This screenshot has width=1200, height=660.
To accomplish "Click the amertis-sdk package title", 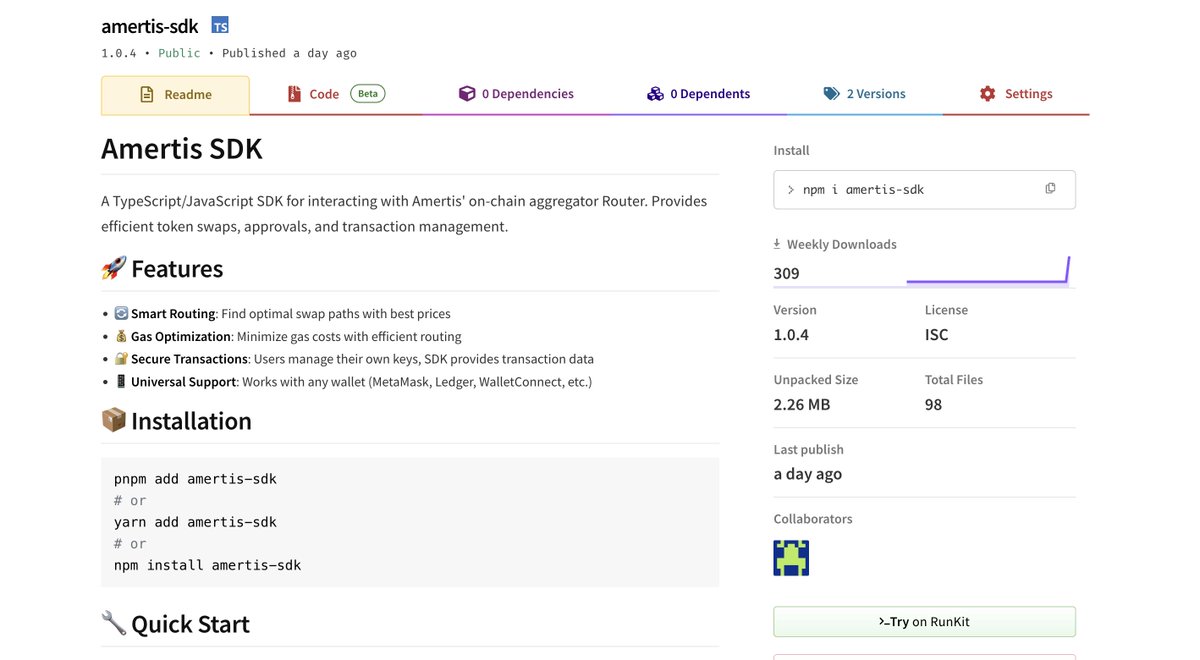I will pyautogui.click(x=150, y=27).
